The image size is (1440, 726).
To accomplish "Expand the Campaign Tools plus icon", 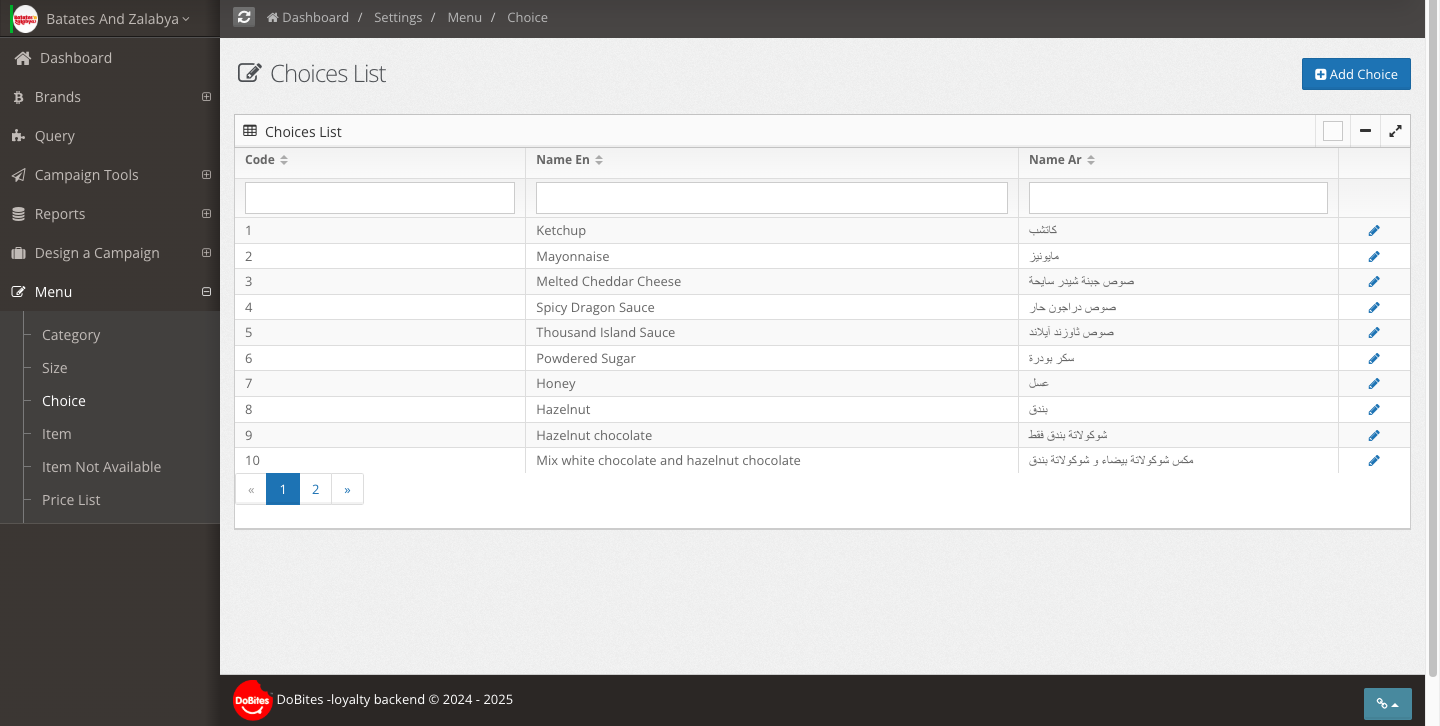I will pyautogui.click(x=206, y=175).
